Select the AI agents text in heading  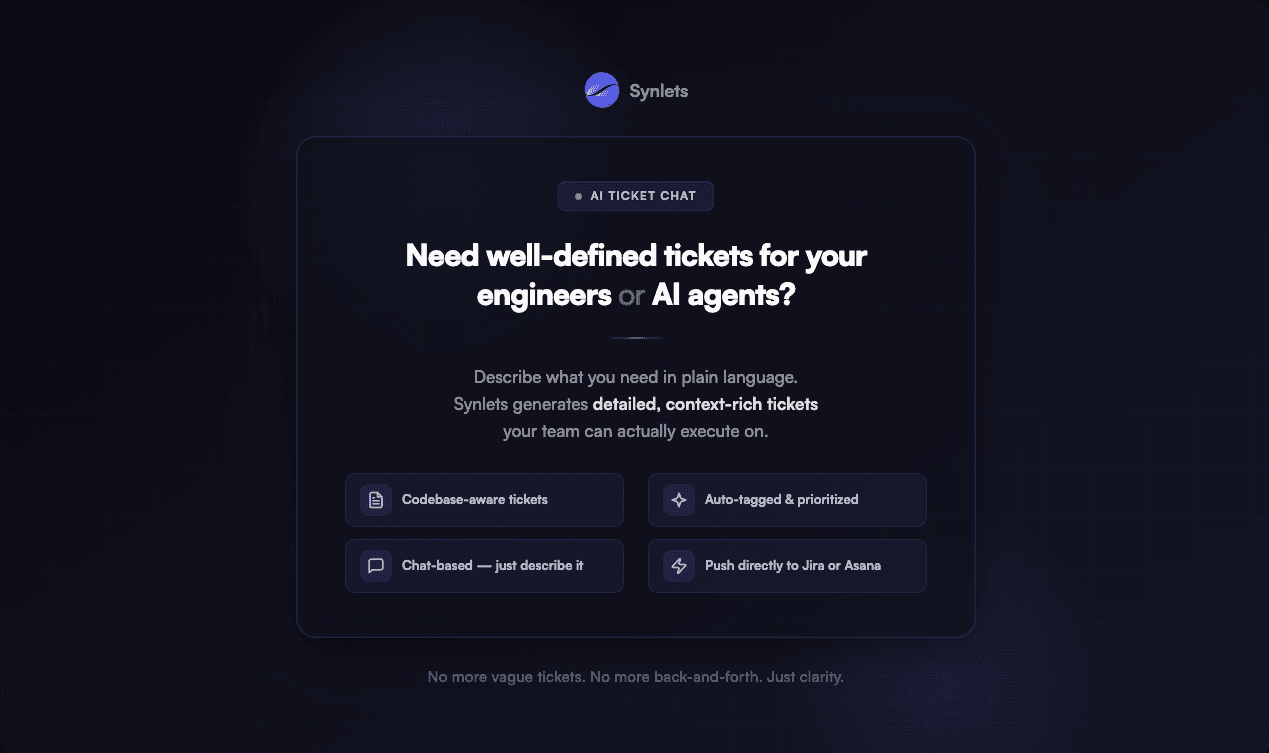(722, 295)
